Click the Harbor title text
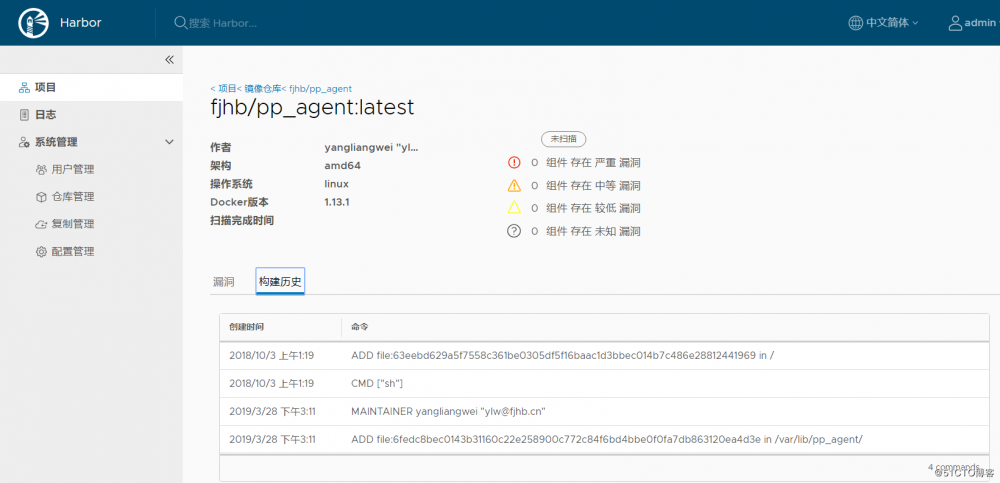The width and height of the screenshot is (1000, 483). click(80, 23)
